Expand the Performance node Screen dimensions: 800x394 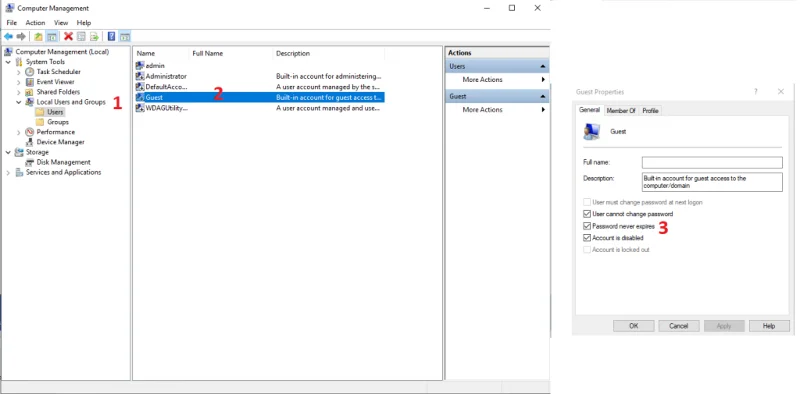click(19, 132)
